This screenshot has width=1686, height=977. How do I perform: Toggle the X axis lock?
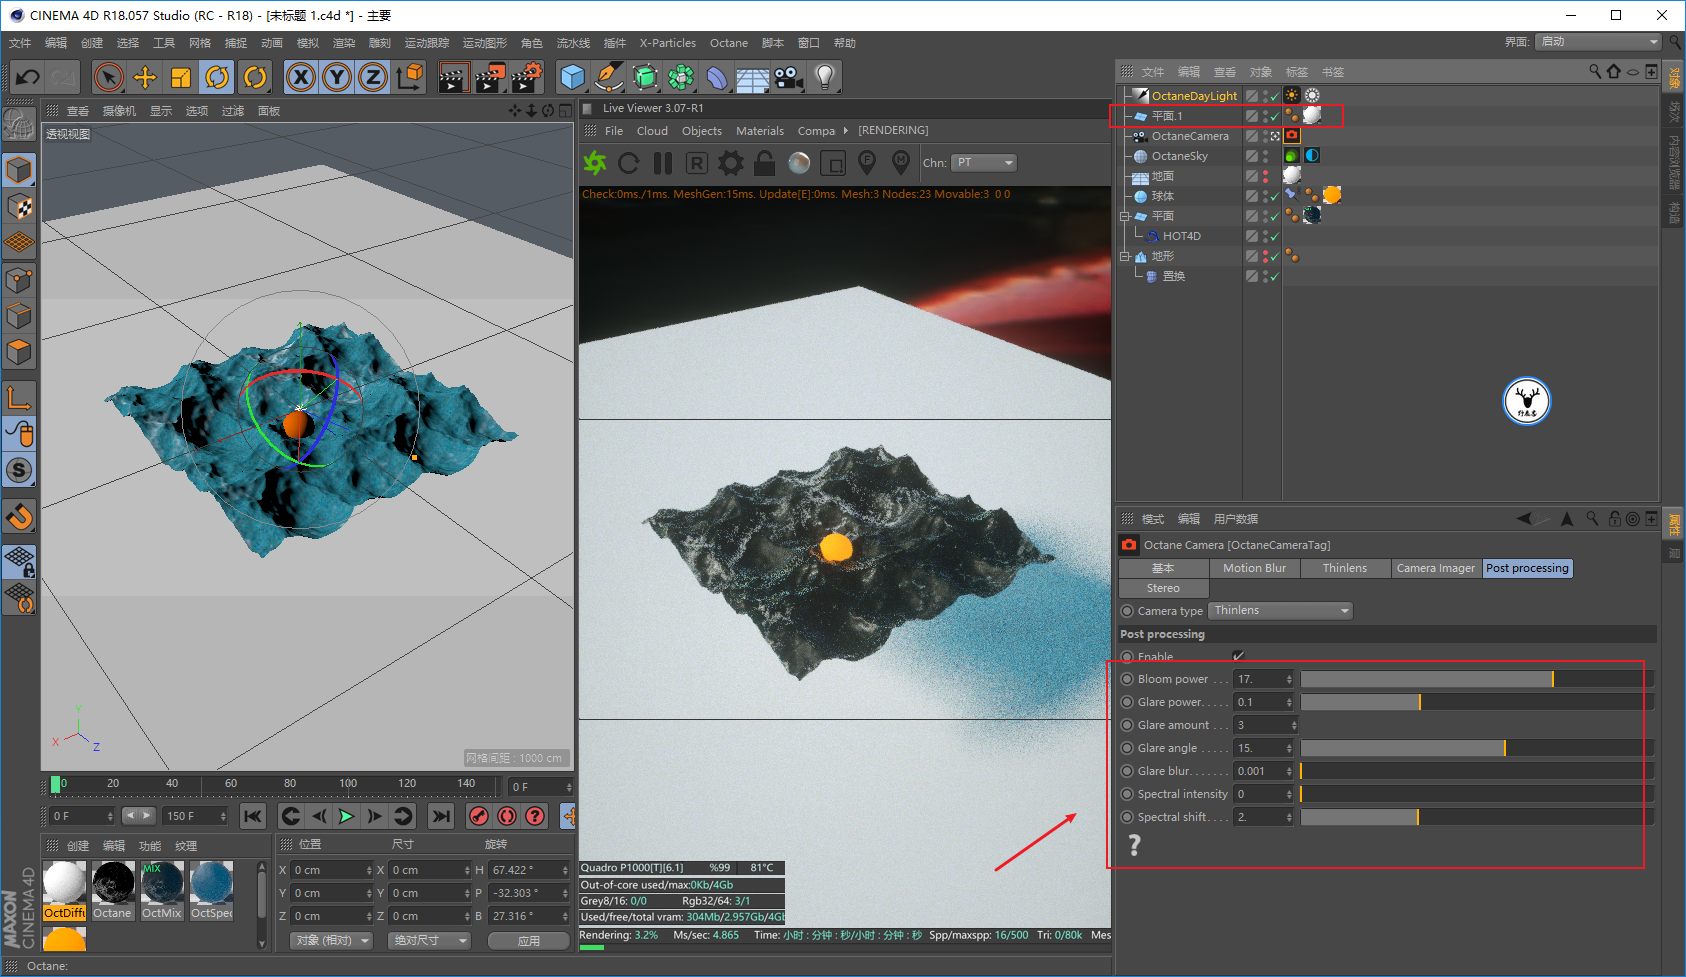point(301,77)
